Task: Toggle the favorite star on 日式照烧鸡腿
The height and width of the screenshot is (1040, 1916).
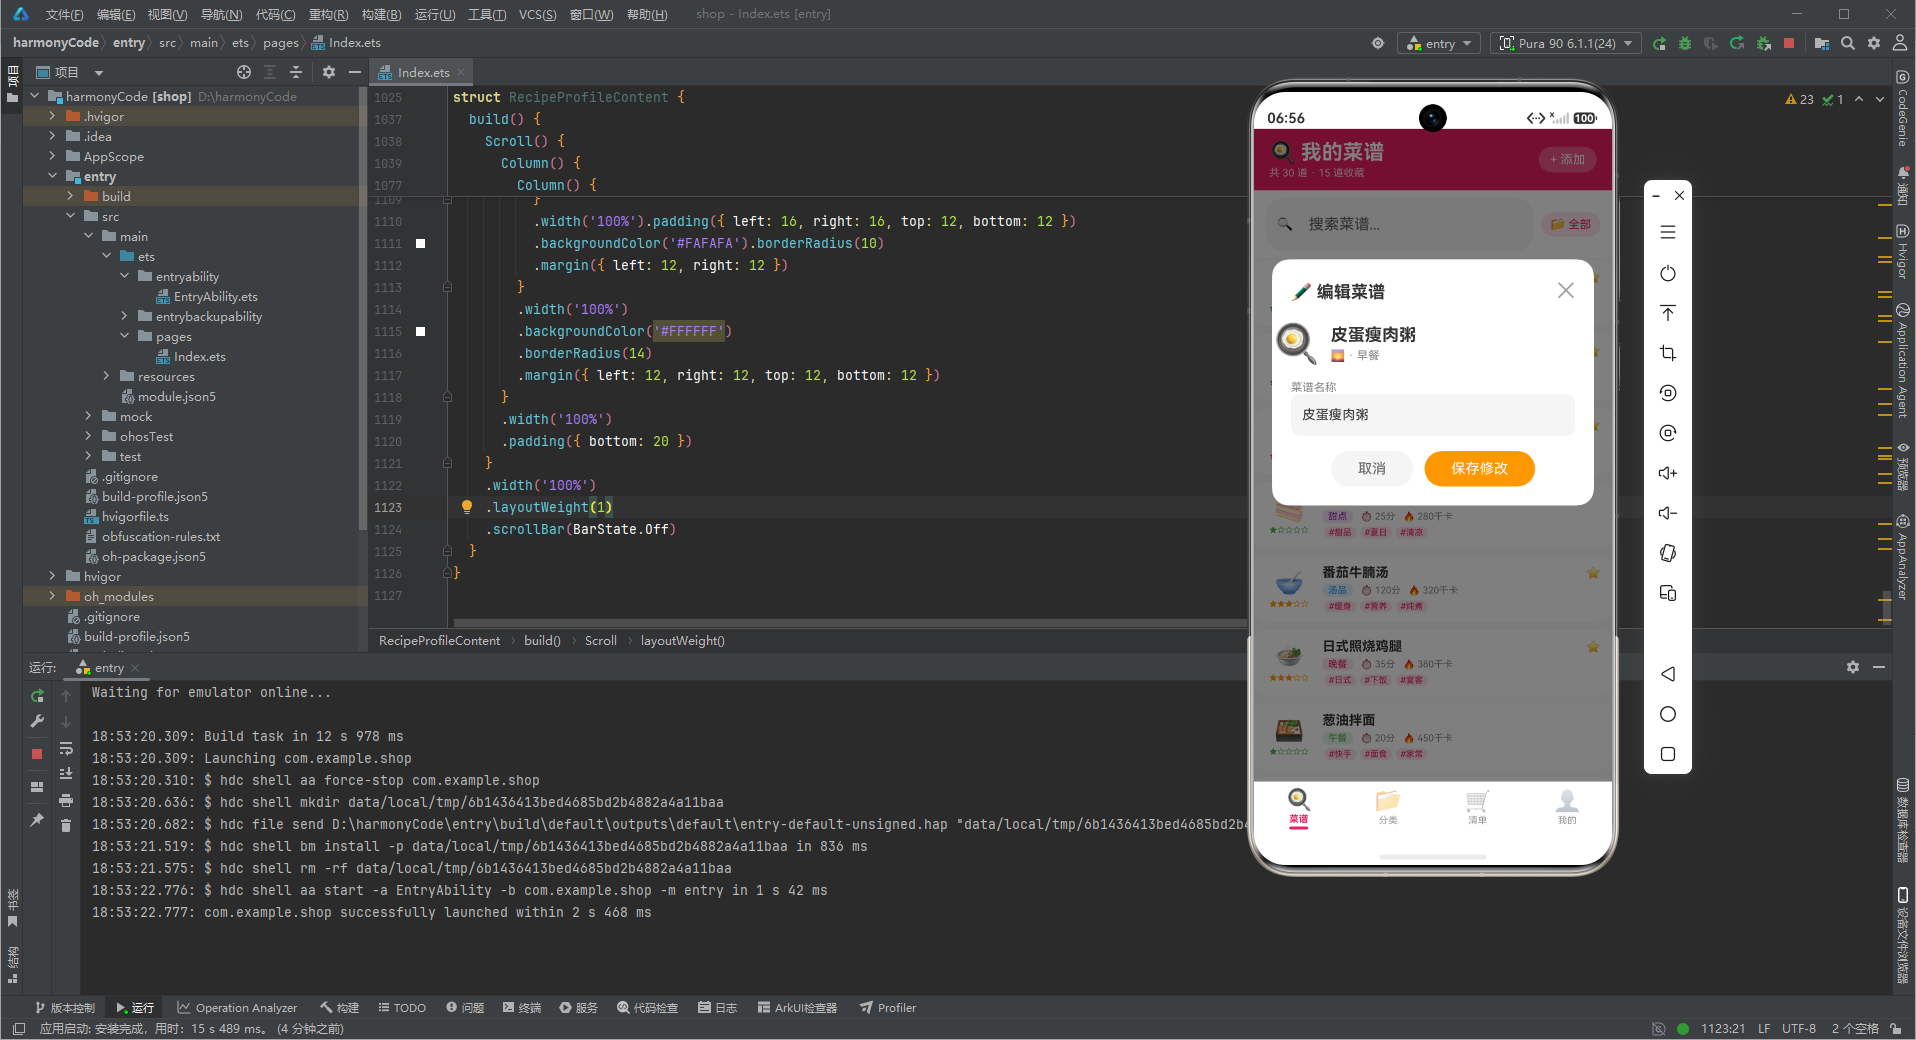Action: coord(1593,647)
